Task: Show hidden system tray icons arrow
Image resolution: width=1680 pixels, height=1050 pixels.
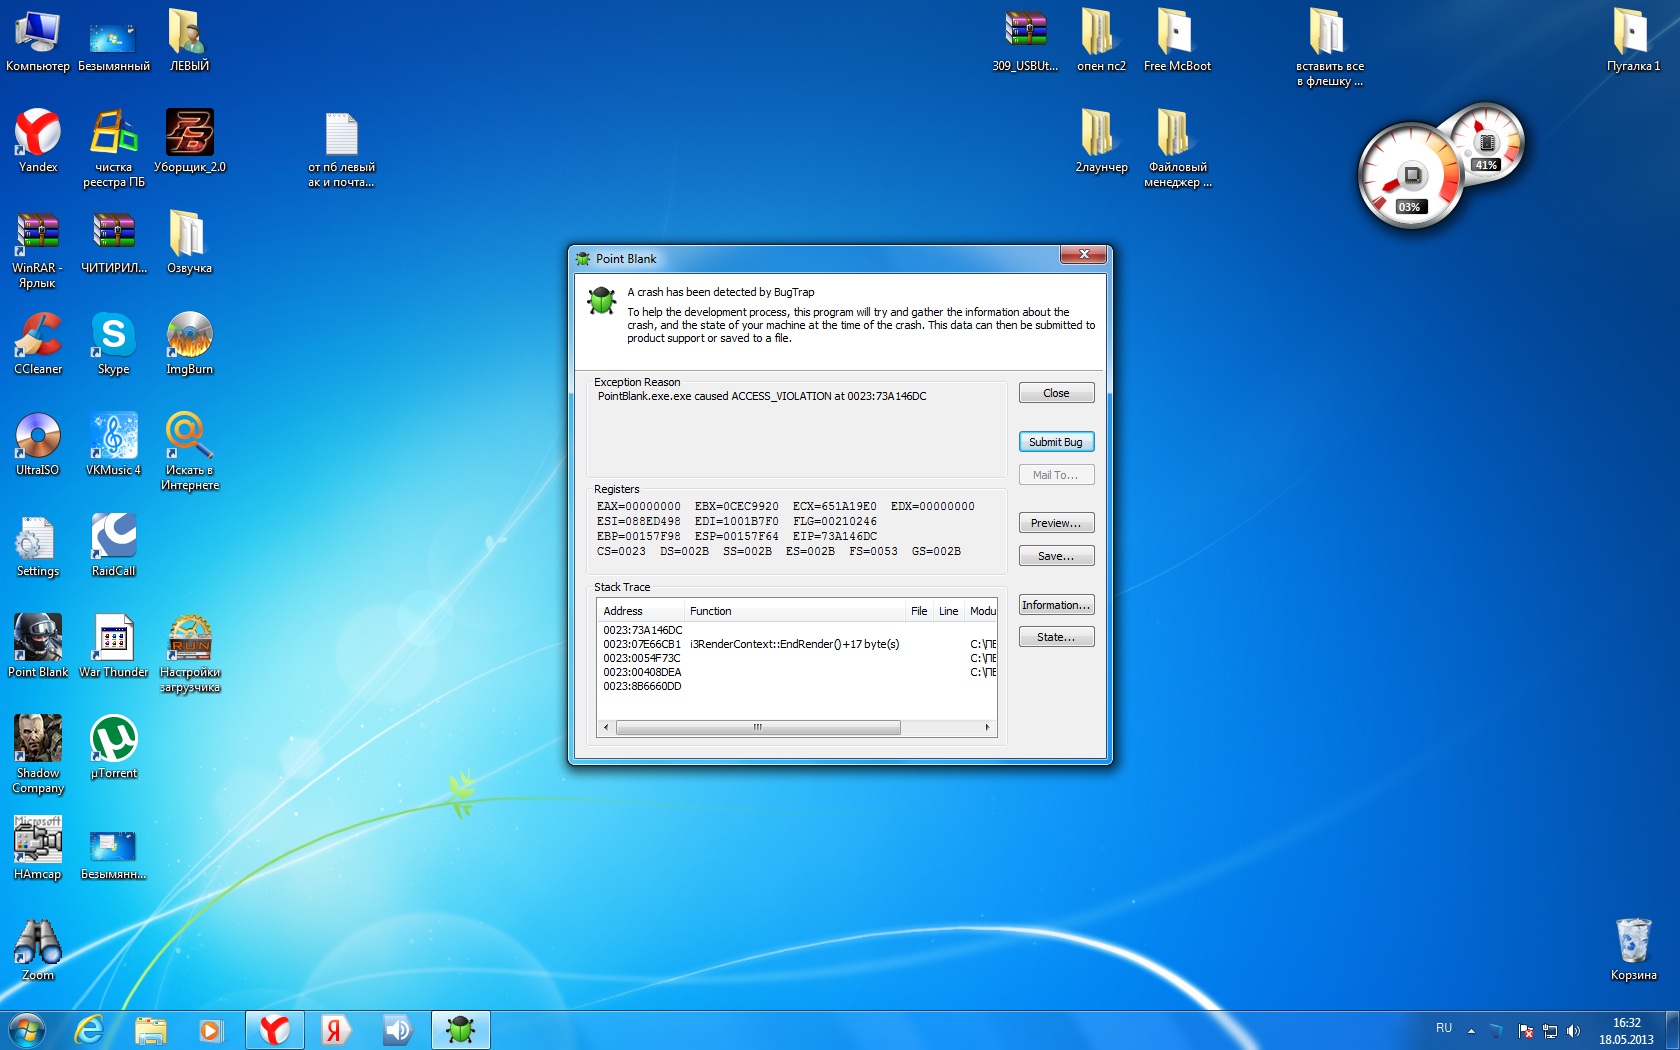Action: coord(1471,1030)
